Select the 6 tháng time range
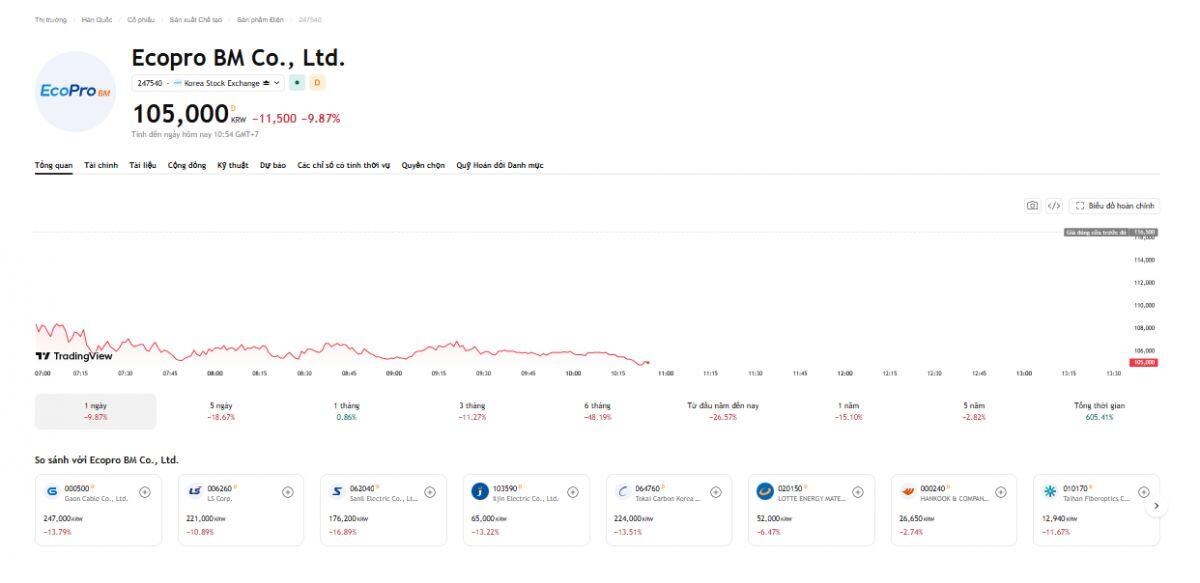Viewport: 1200px width, 583px height. point(598,411)
